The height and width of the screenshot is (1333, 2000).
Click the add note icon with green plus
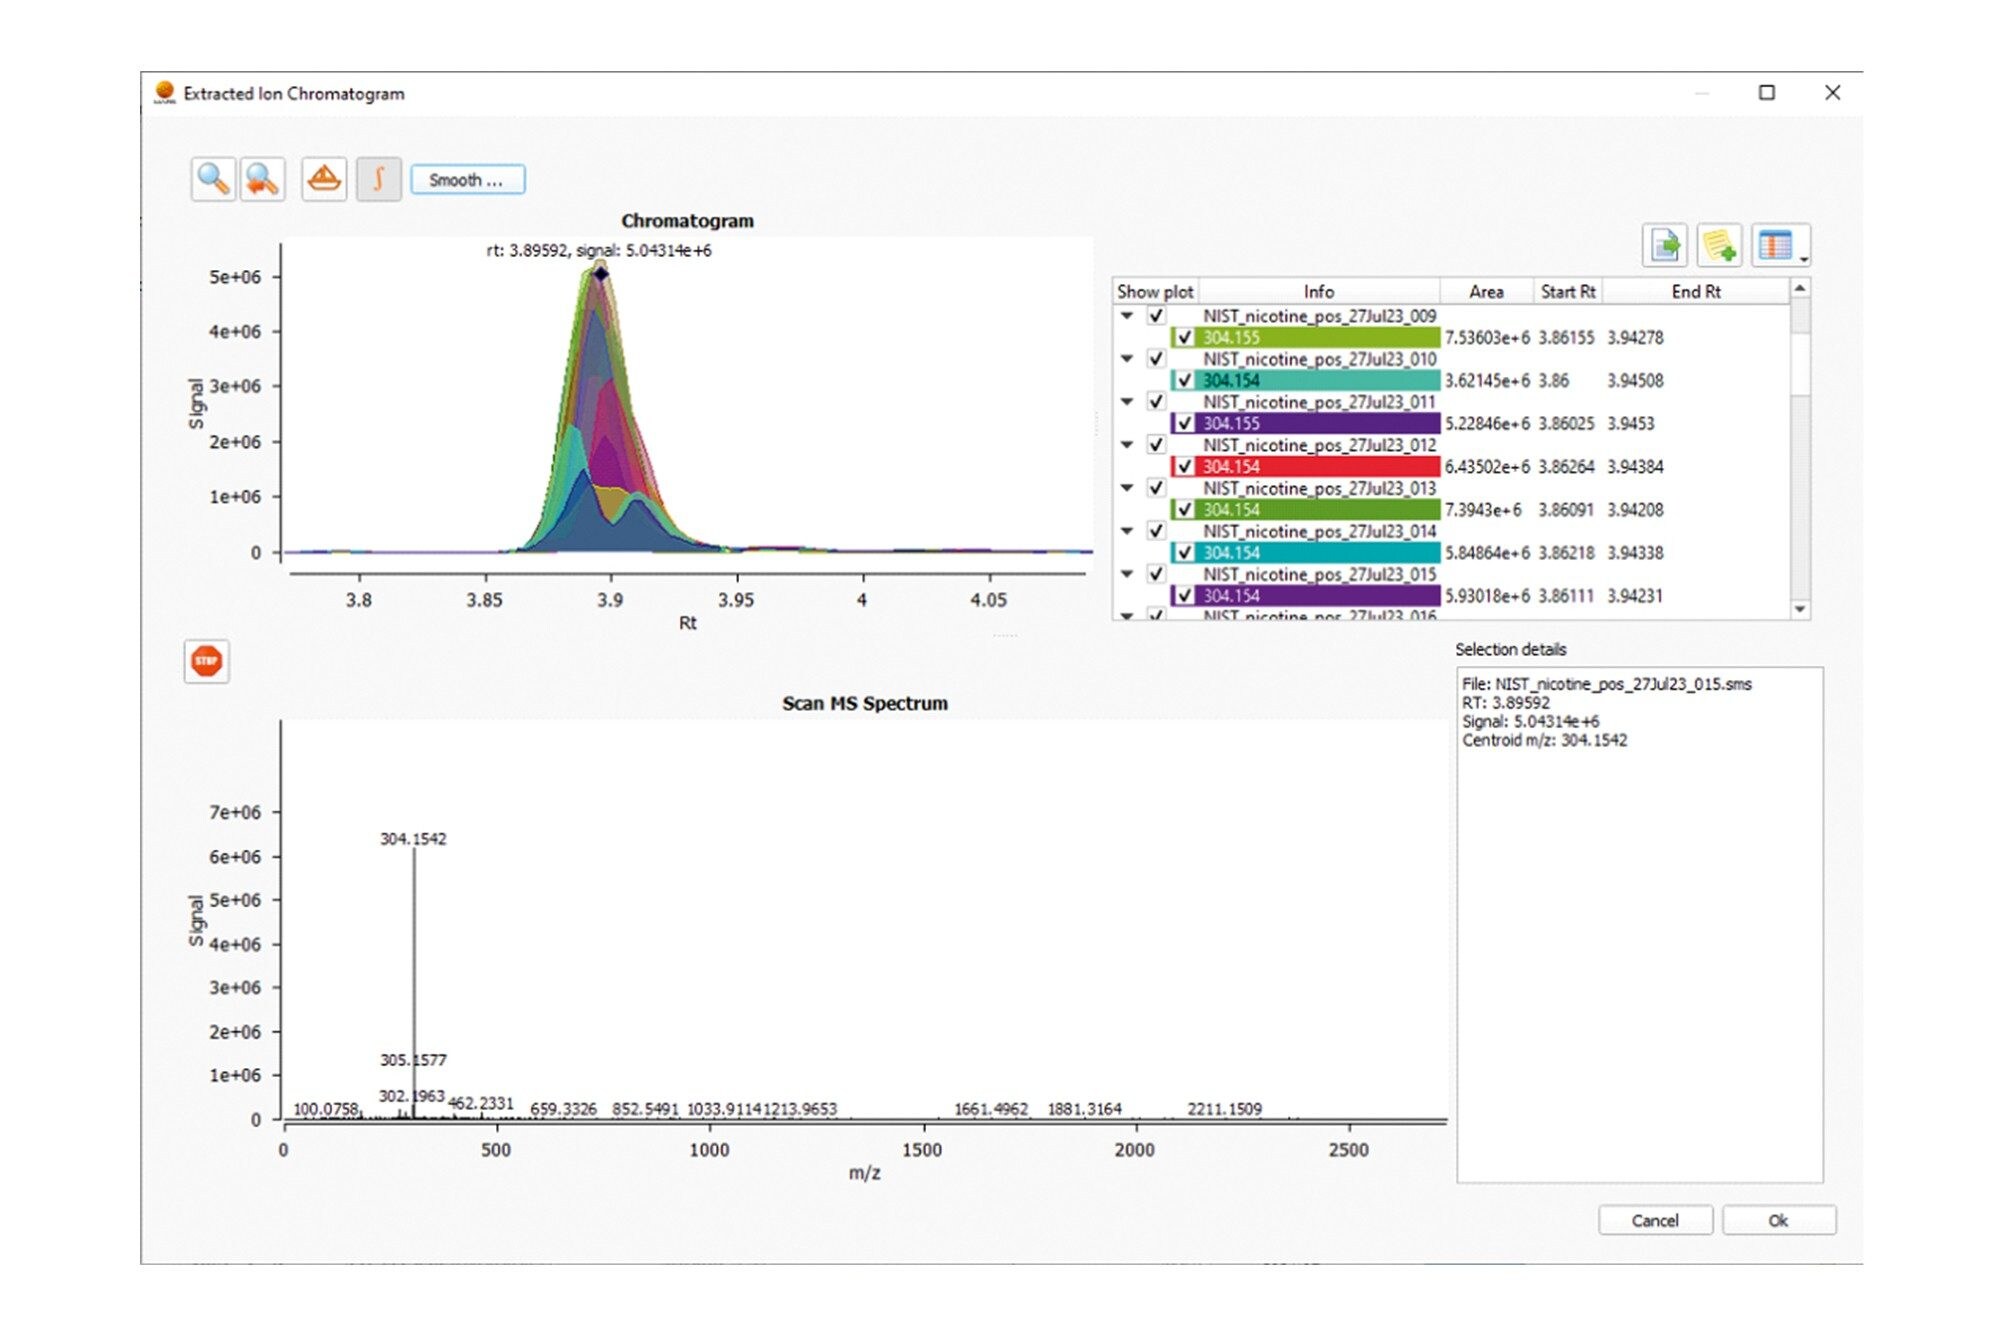coord(1719,246)
